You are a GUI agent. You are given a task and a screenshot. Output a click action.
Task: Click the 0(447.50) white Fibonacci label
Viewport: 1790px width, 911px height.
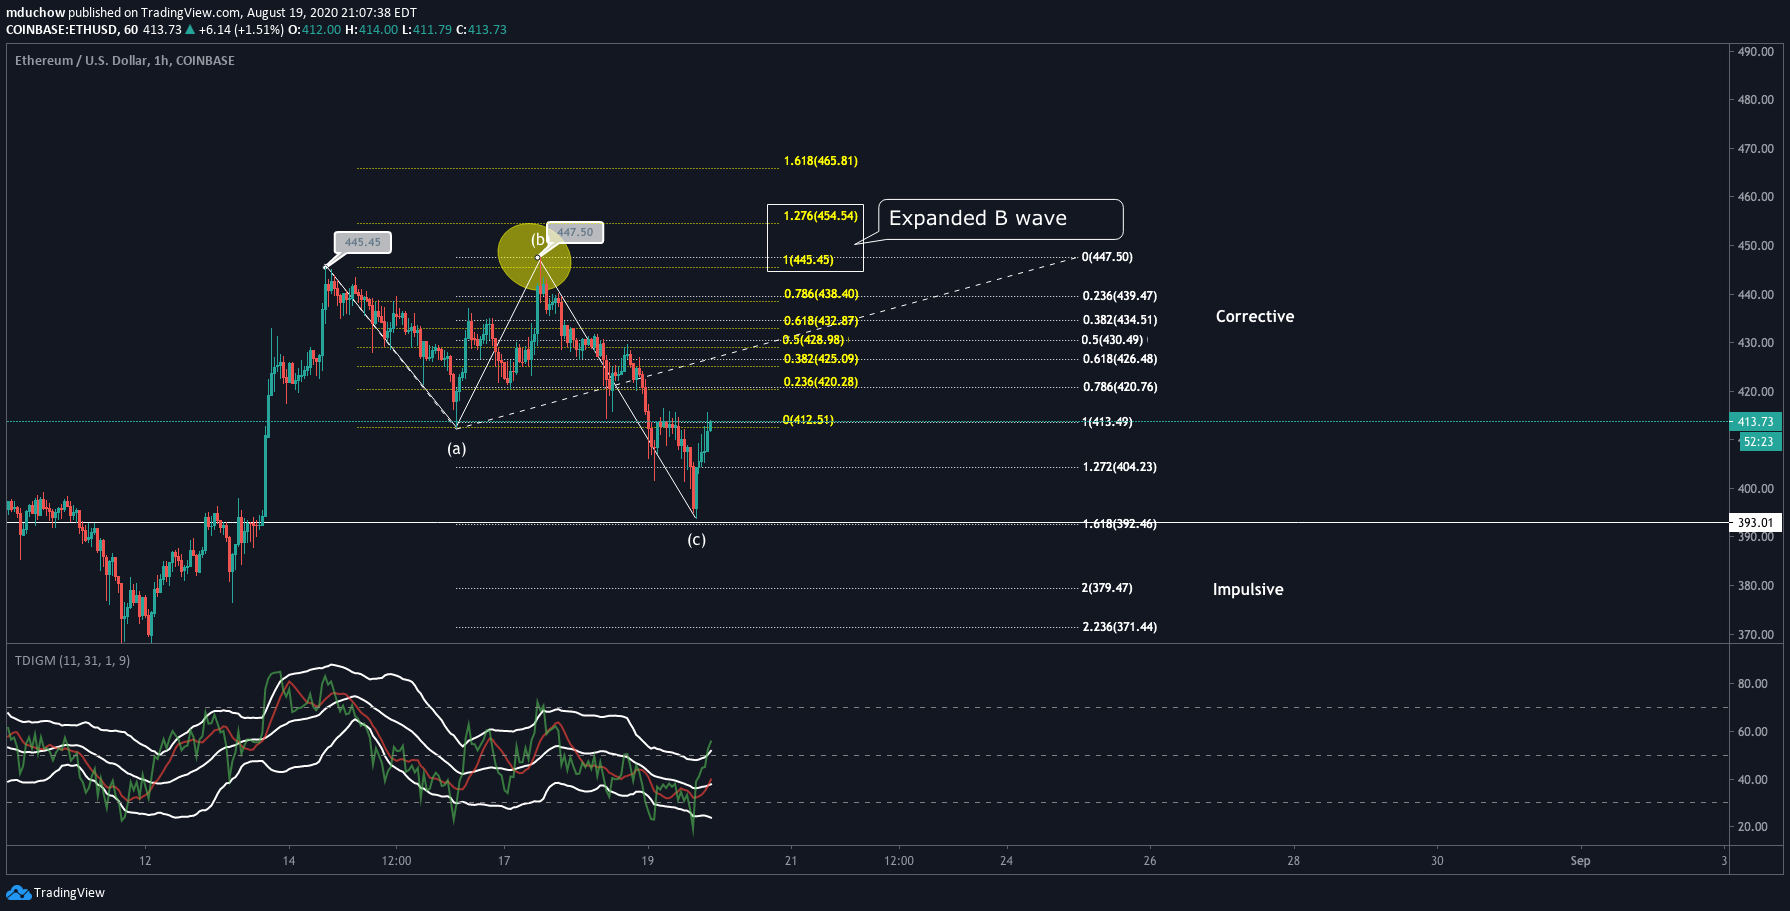(1107, 257)
